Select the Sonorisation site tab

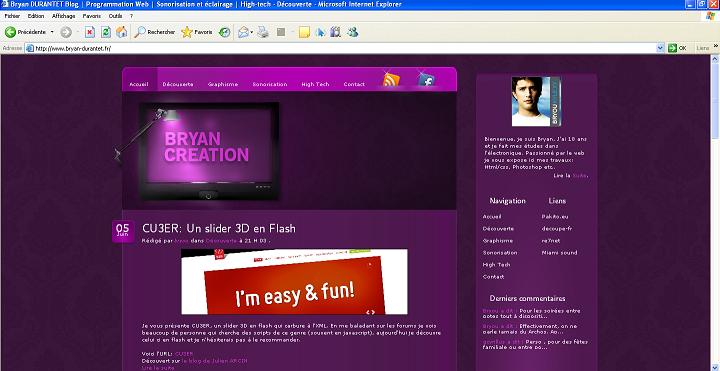click(270, 84)
